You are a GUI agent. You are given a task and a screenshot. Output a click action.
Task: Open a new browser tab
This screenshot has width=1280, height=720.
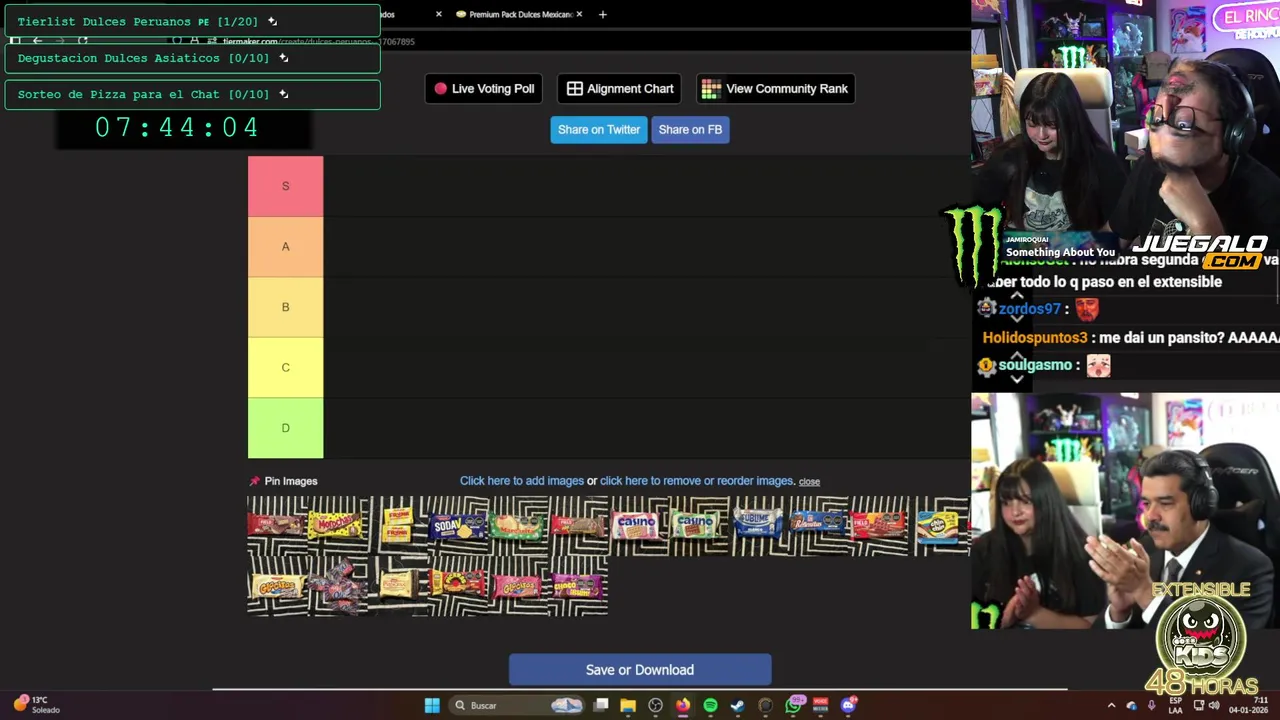[x=602, y=14]
